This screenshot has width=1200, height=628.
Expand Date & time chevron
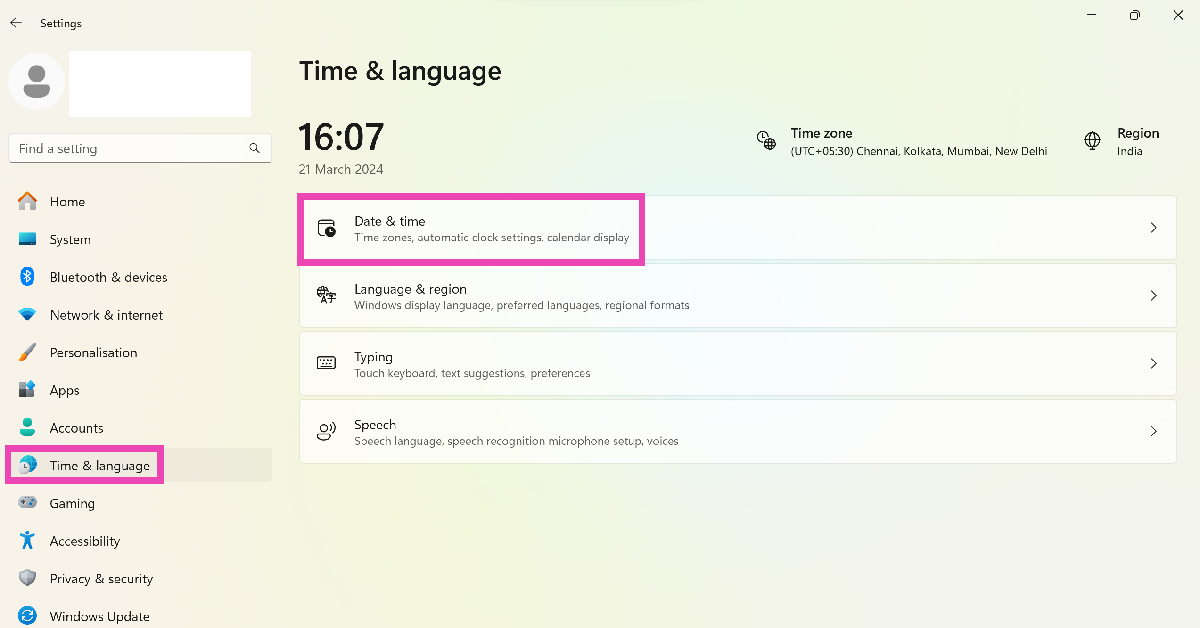tap(1153, 228)
